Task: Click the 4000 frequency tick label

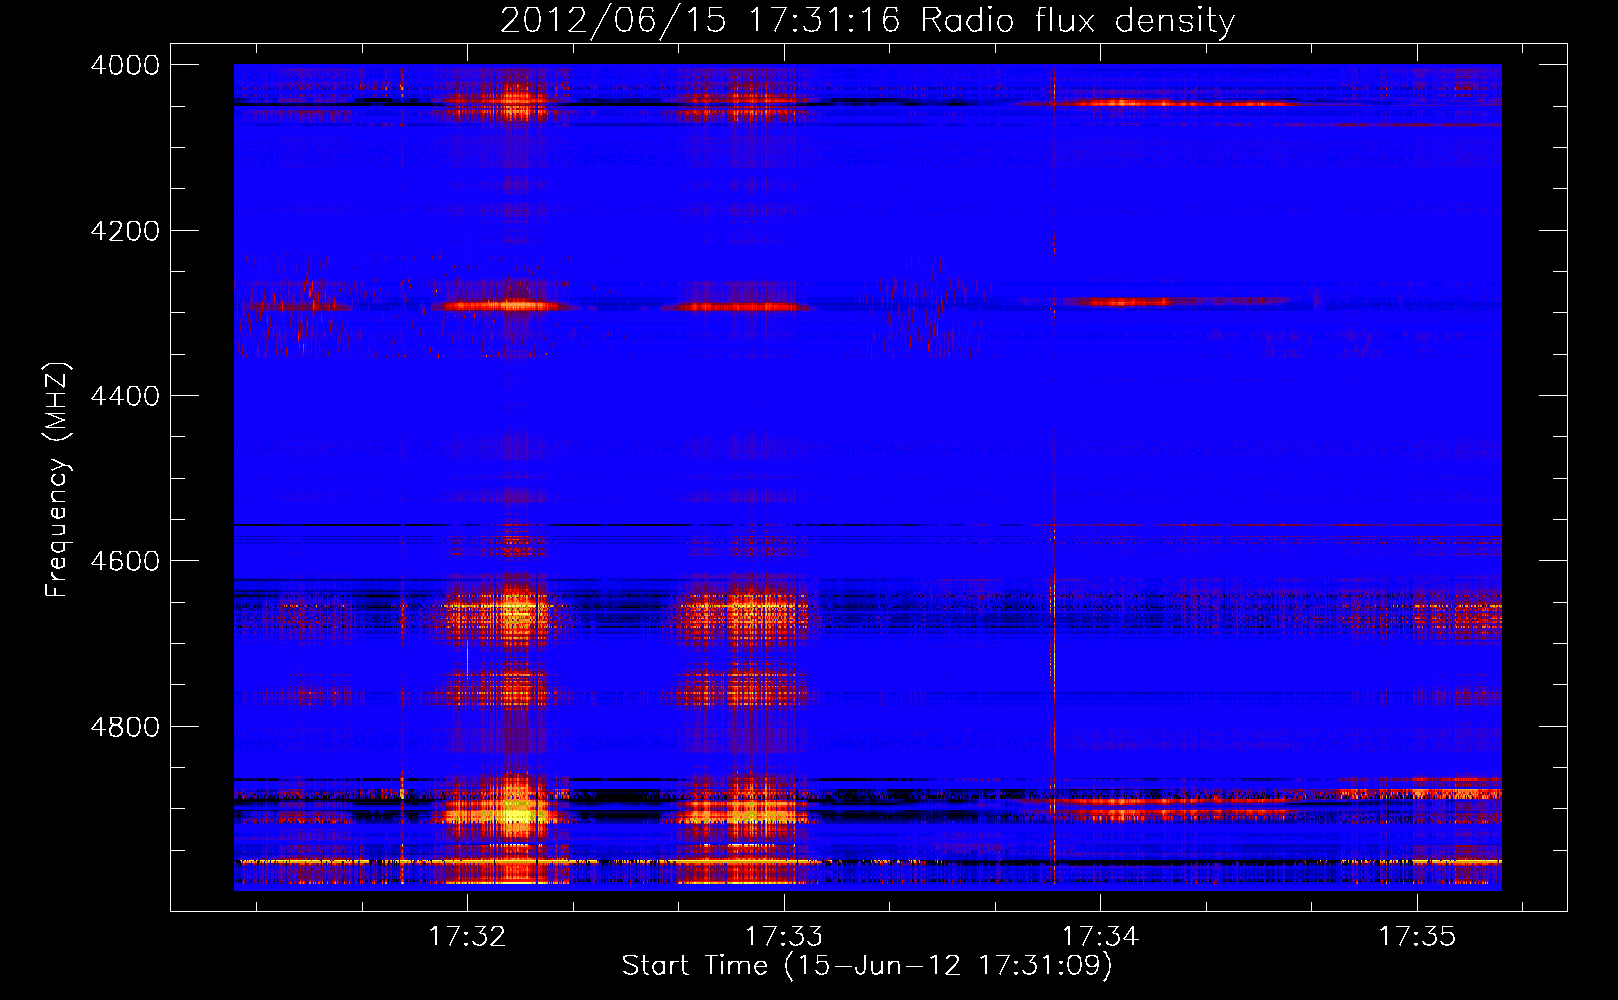Action: tap(125, 65)
